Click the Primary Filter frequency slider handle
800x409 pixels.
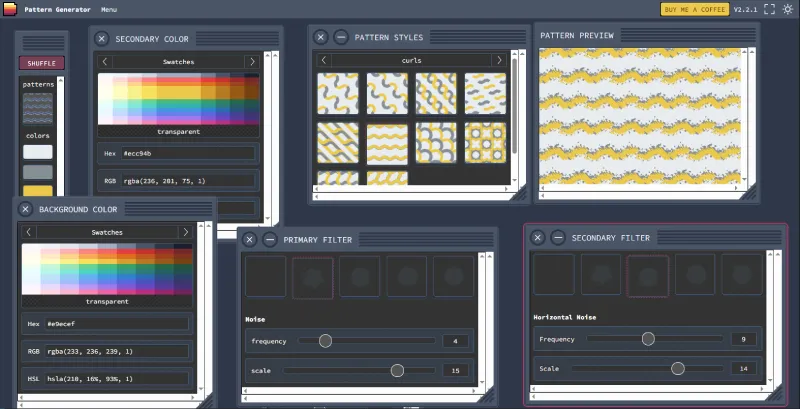point(325,341)
